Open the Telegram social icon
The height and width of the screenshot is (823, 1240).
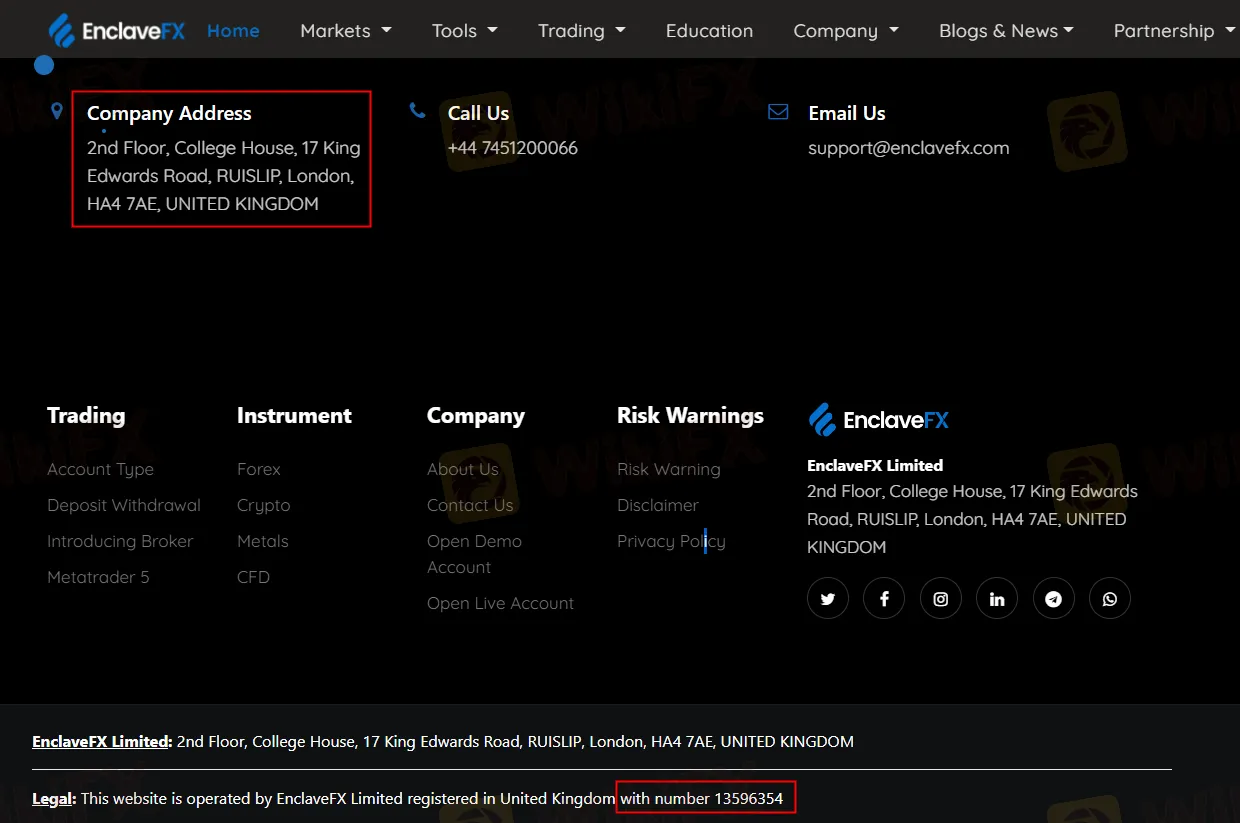point(1054,599)
